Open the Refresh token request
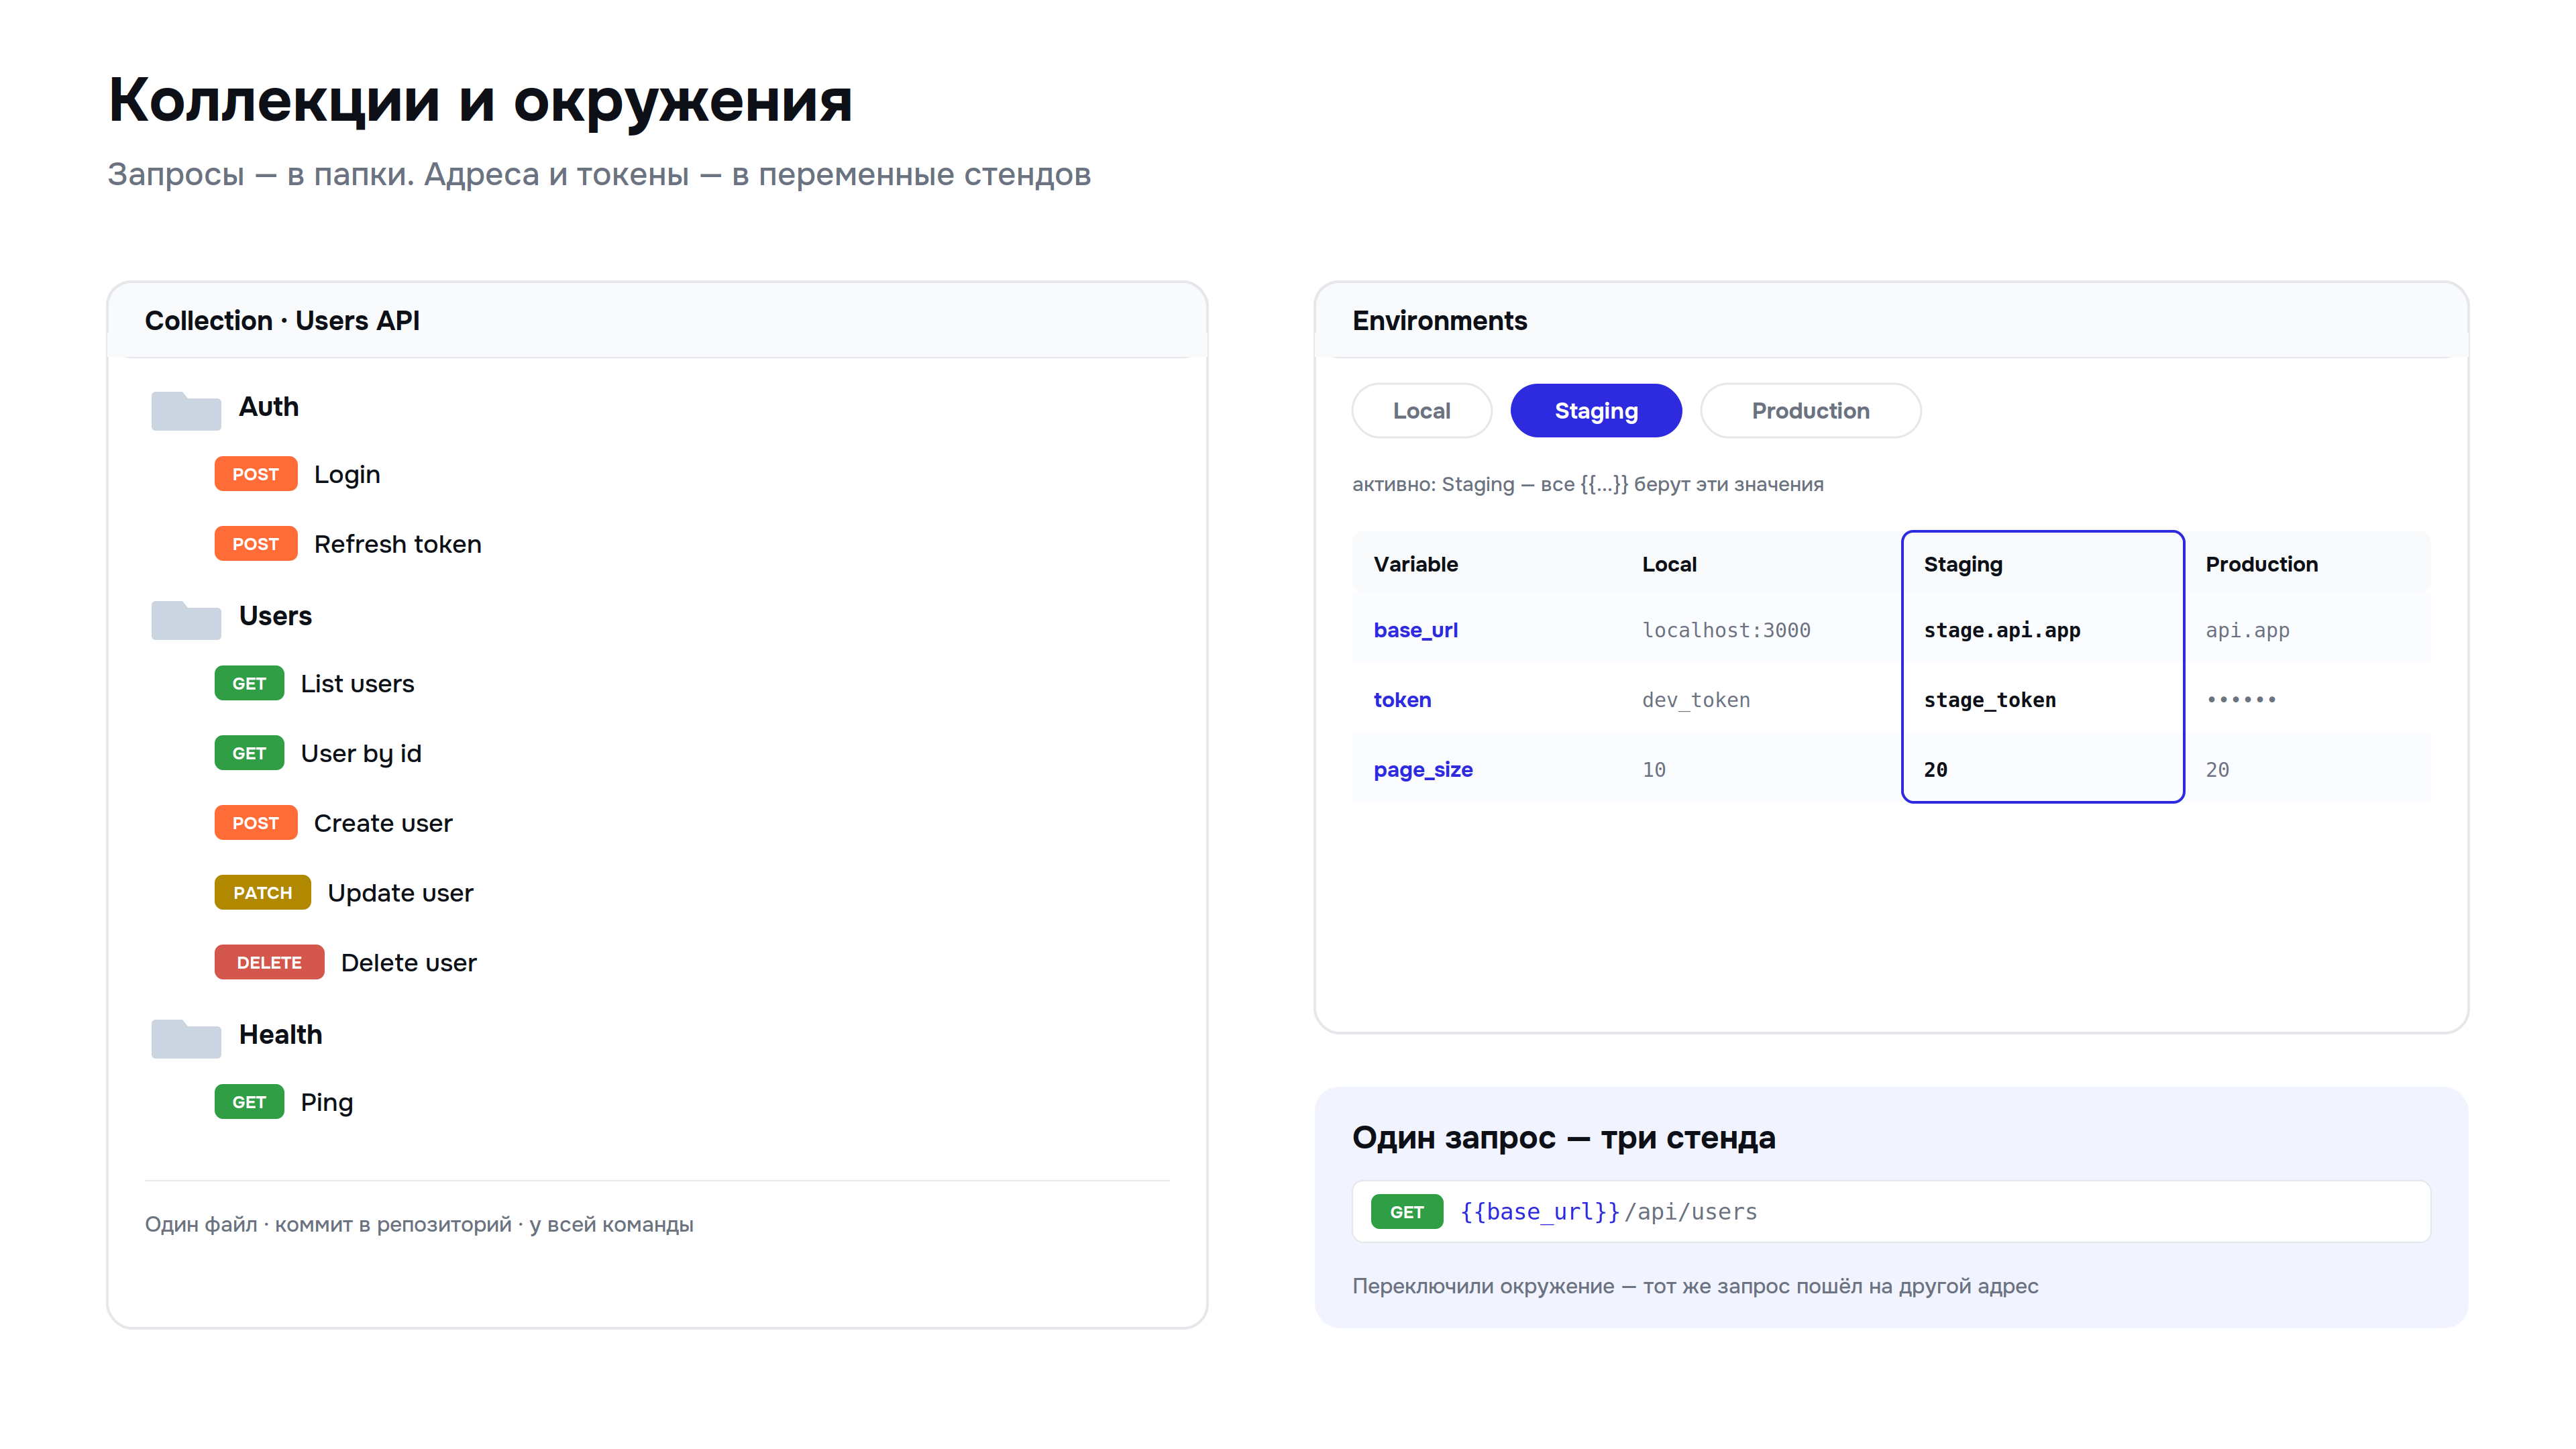This screenshot has height=1449, width=2576. (x=398, y=544)
